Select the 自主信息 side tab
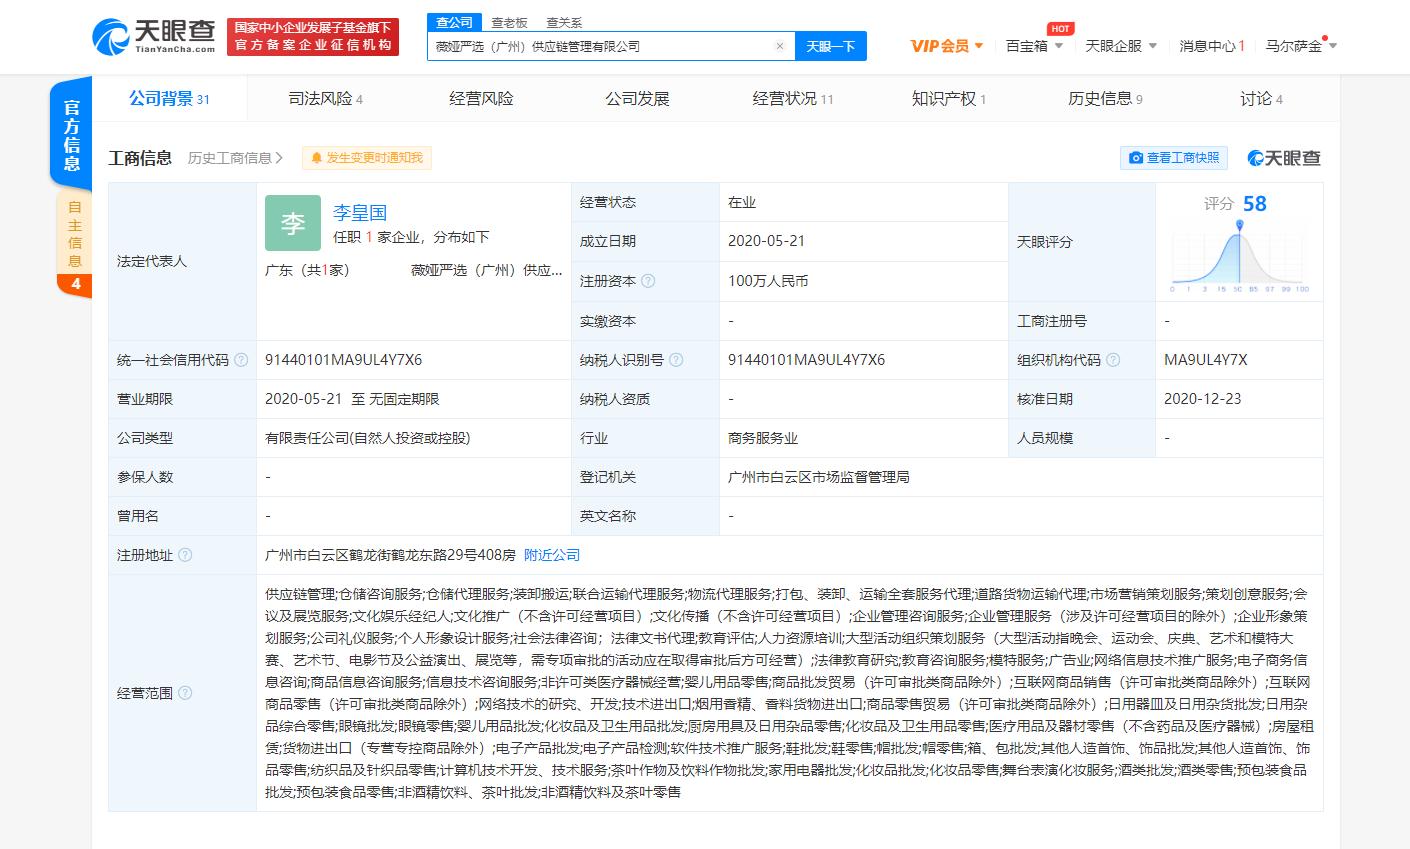Screen dimensions: 1410x849 pyautogui.click(x=74, y=244)
